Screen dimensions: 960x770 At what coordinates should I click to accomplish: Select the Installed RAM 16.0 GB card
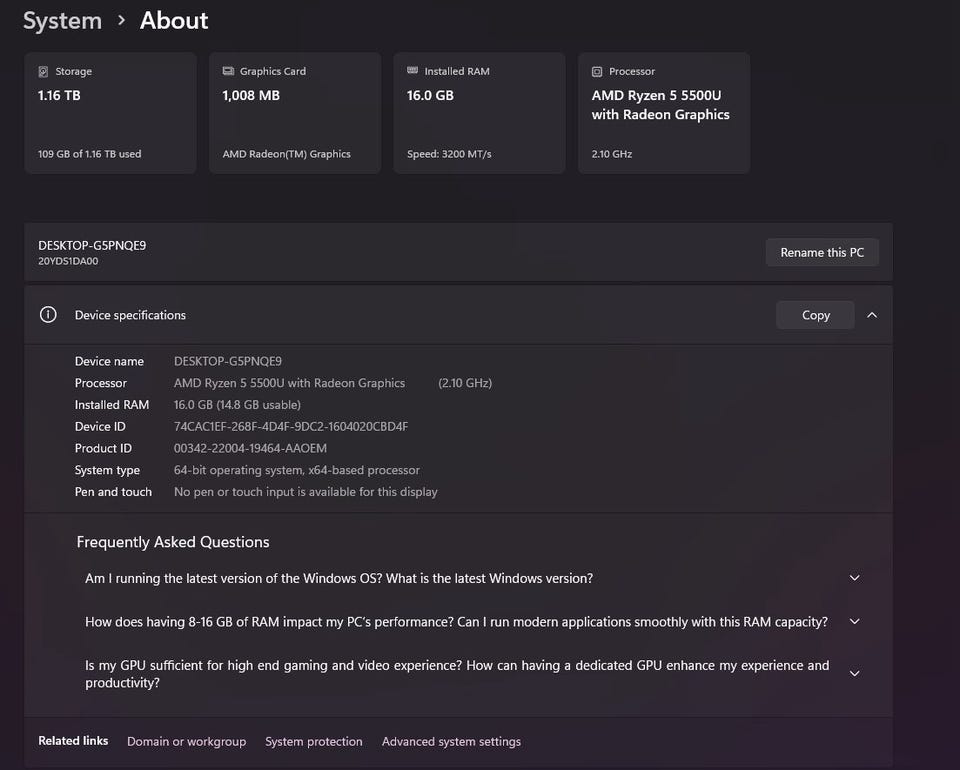click(x=479, y=114)
